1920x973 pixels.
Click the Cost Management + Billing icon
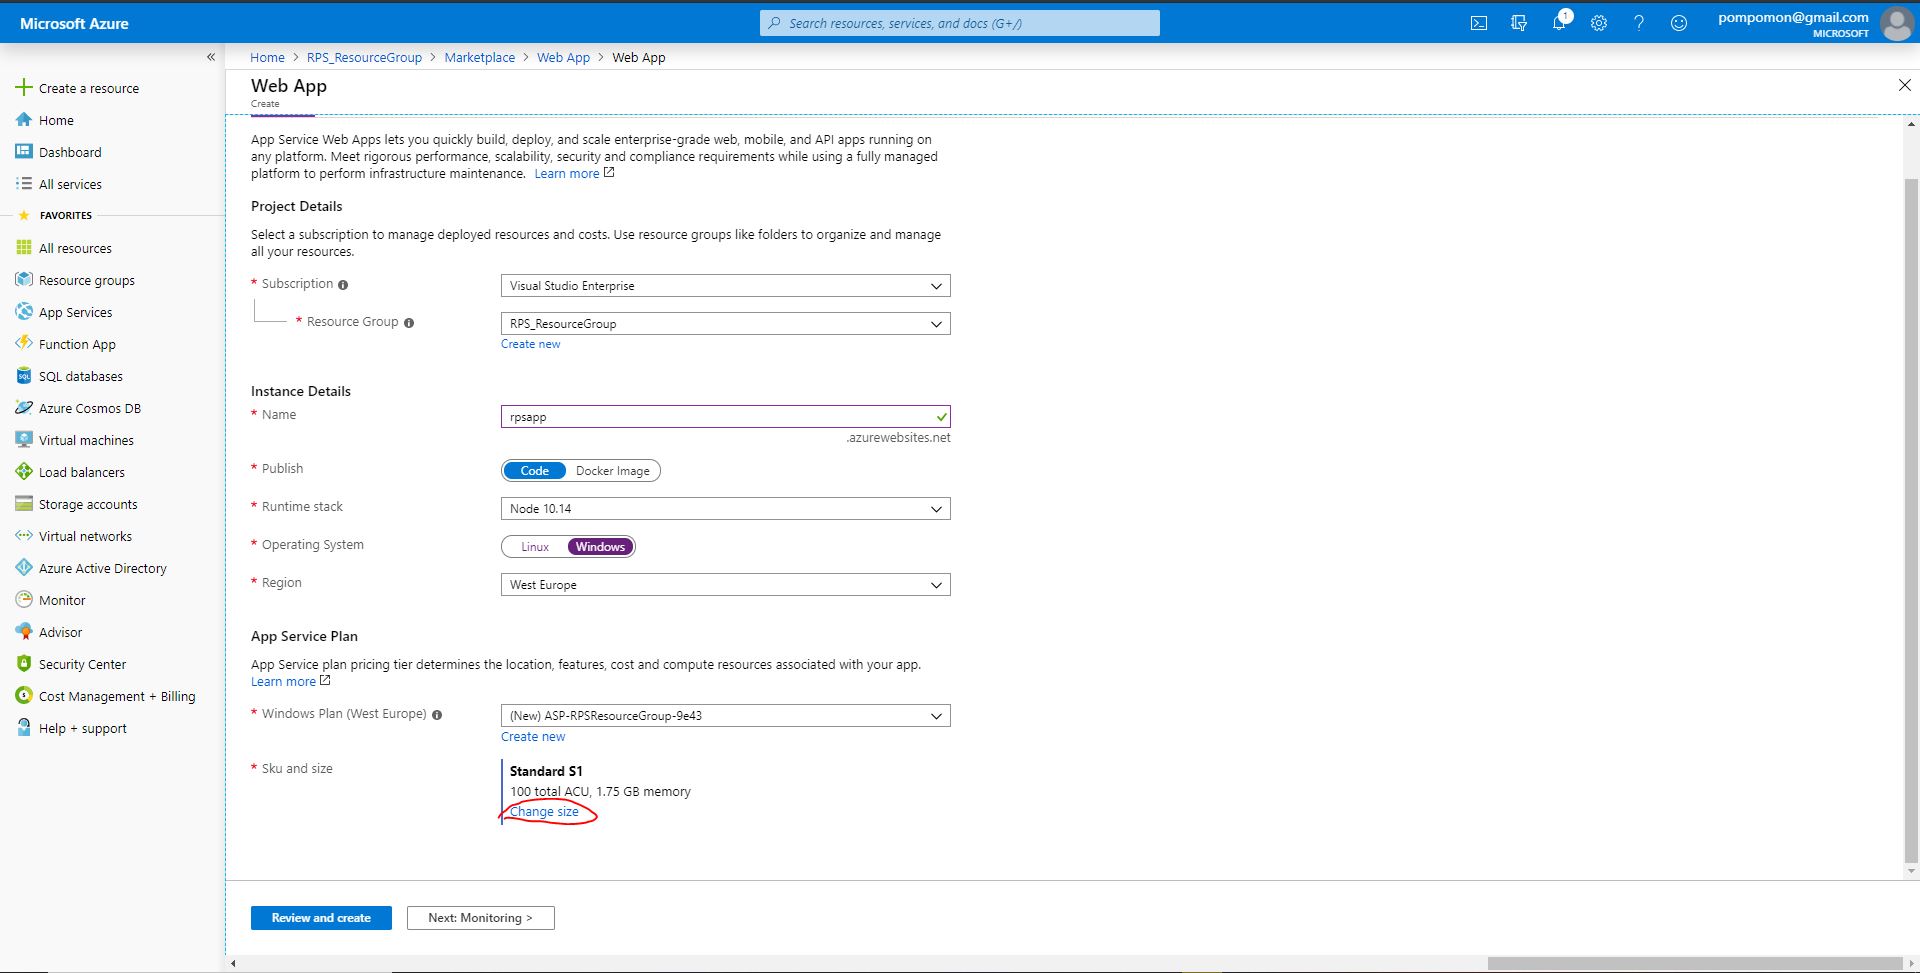pyautogui.click(x=24, y=696)
